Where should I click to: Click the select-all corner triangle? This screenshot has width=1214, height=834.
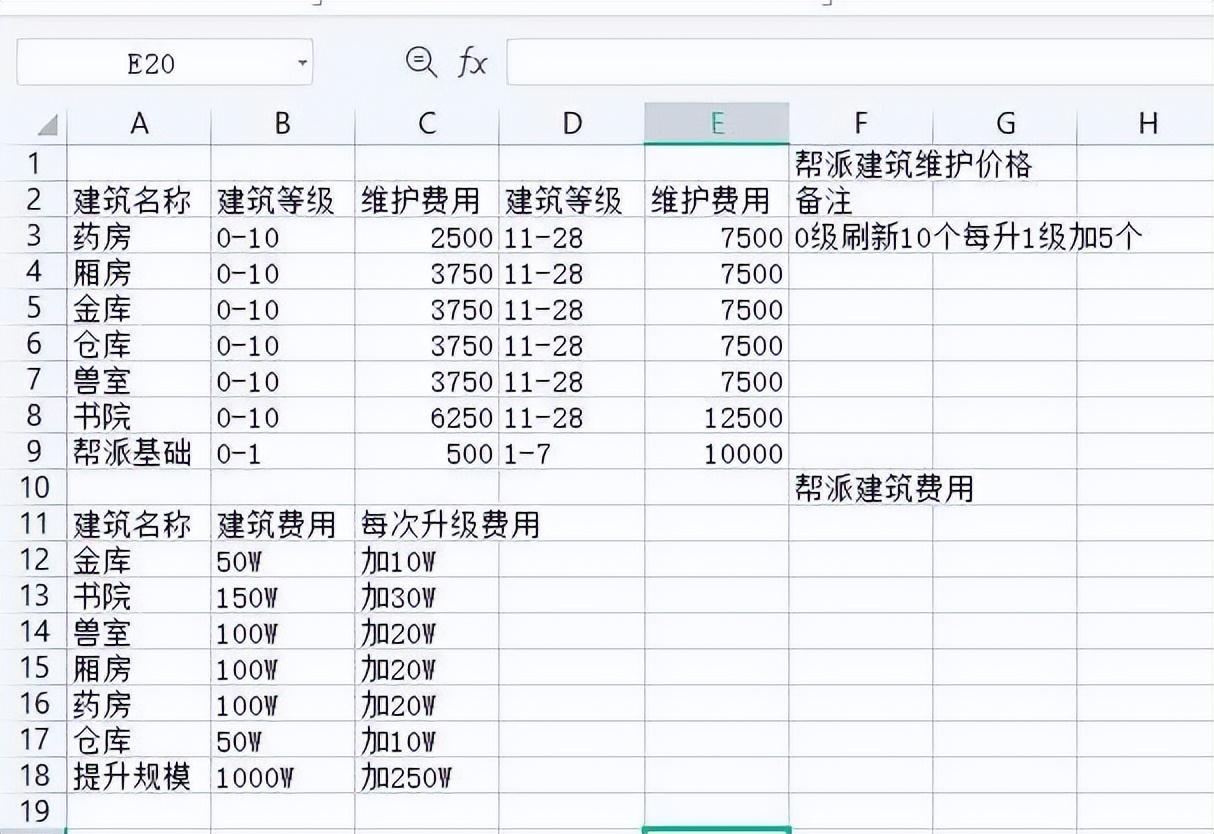(46, 125)
